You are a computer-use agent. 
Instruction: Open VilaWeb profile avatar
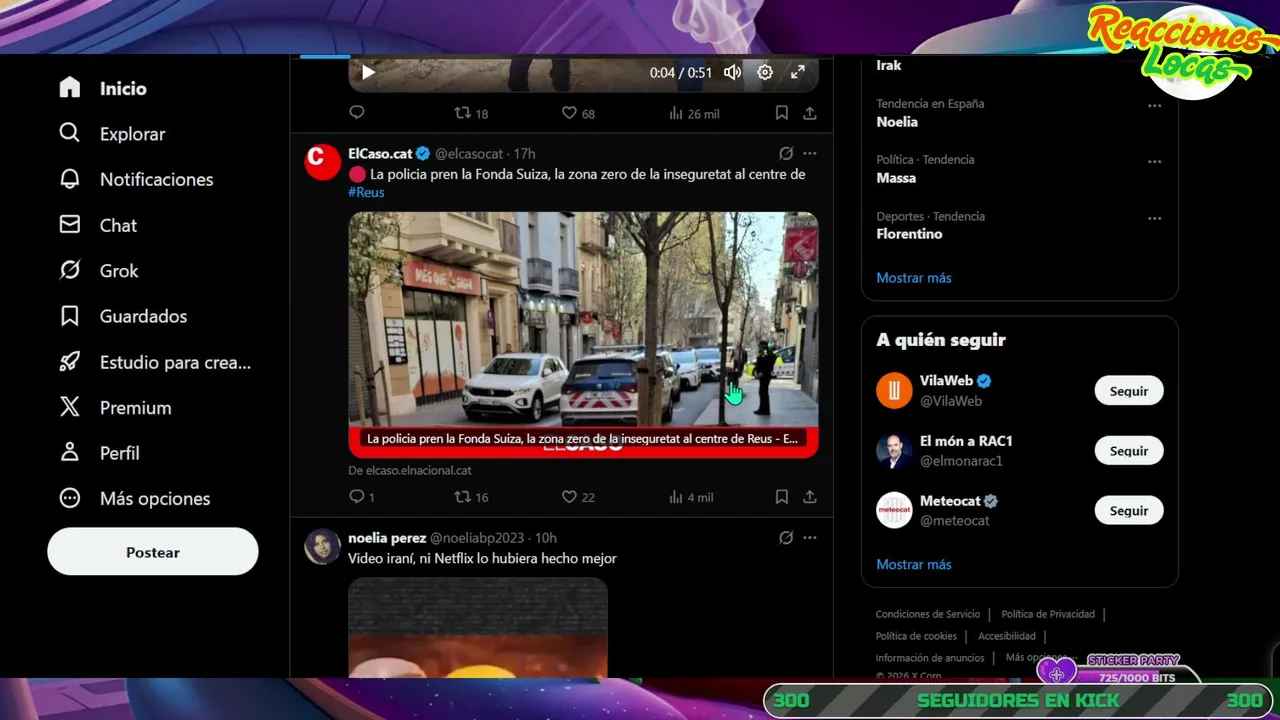click(x=894, y=390)
